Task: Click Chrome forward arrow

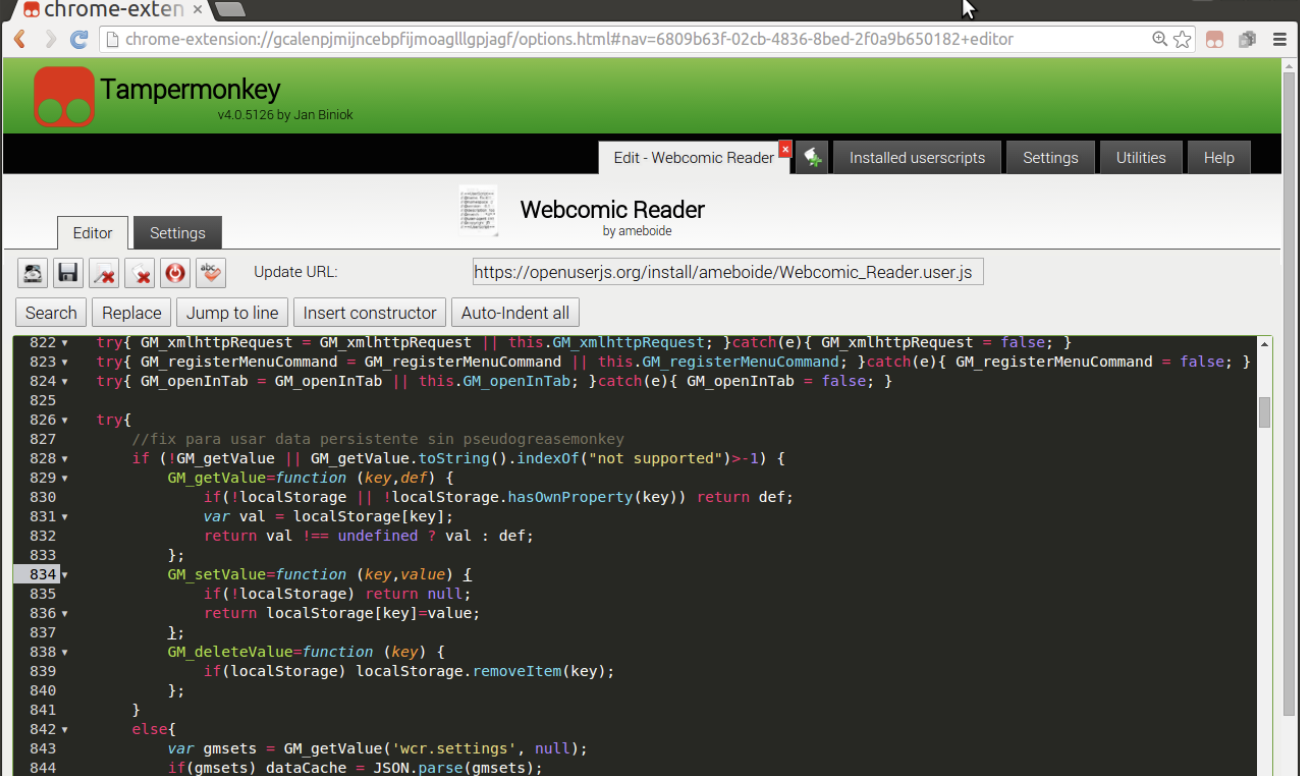Action: (x=49, y=40)
